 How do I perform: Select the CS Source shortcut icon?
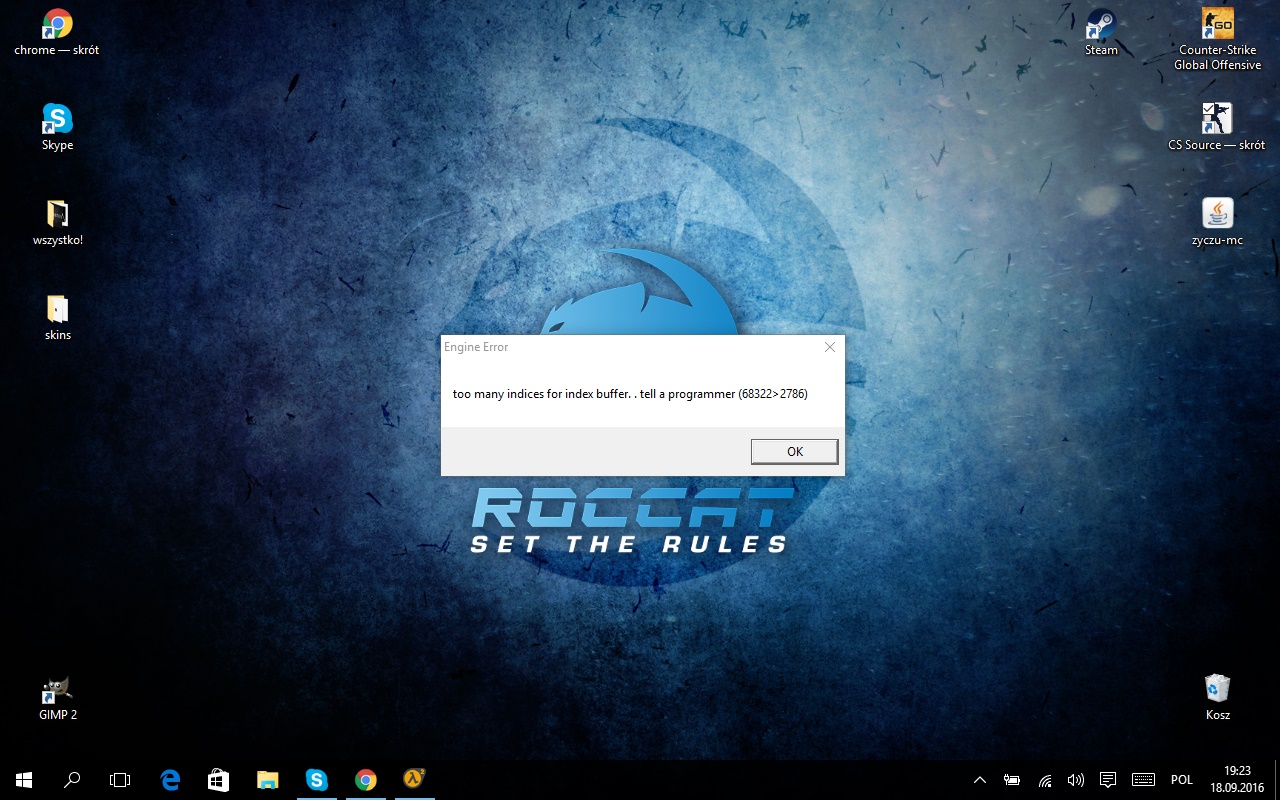(x=1216, y=120)
